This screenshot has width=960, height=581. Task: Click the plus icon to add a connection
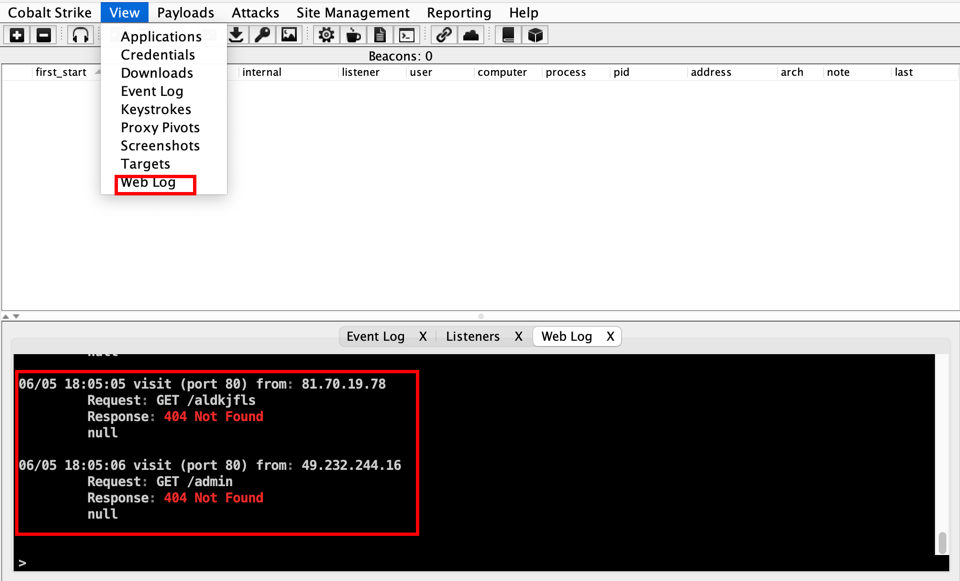tap(17, 35)
